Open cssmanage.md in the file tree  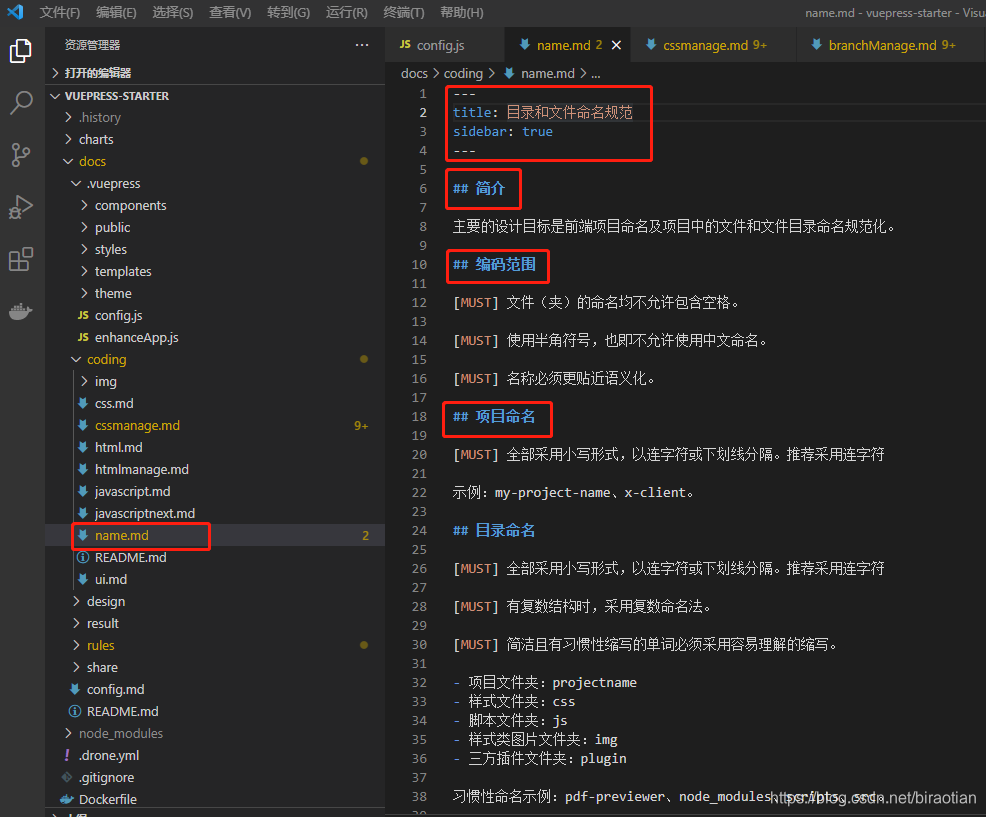pos(215,425)
